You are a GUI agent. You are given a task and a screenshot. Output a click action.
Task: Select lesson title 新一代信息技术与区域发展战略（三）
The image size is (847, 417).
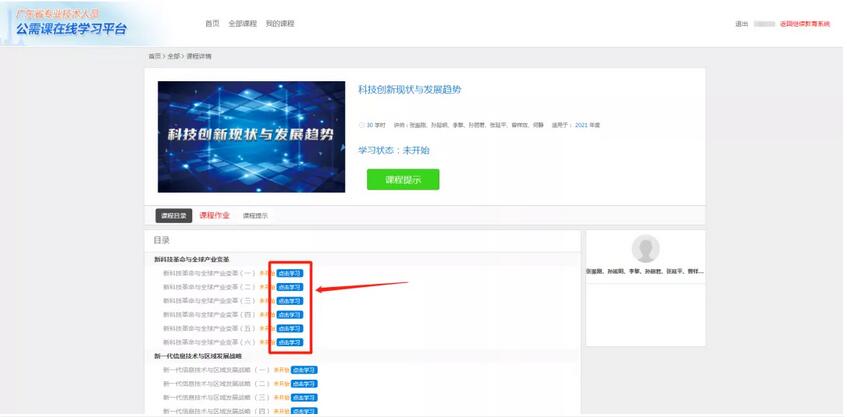pos(217,398)
